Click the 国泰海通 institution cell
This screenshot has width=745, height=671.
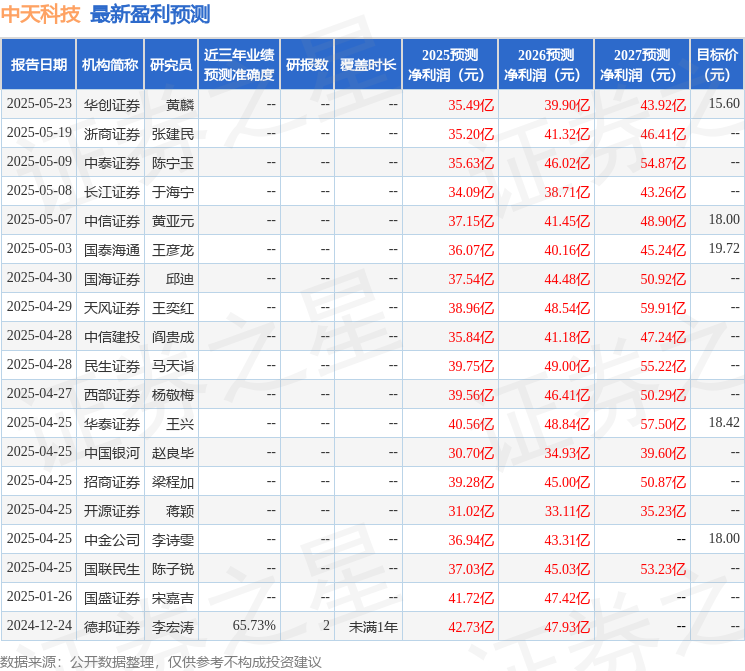pyautogui.click(x=112, y=250)
